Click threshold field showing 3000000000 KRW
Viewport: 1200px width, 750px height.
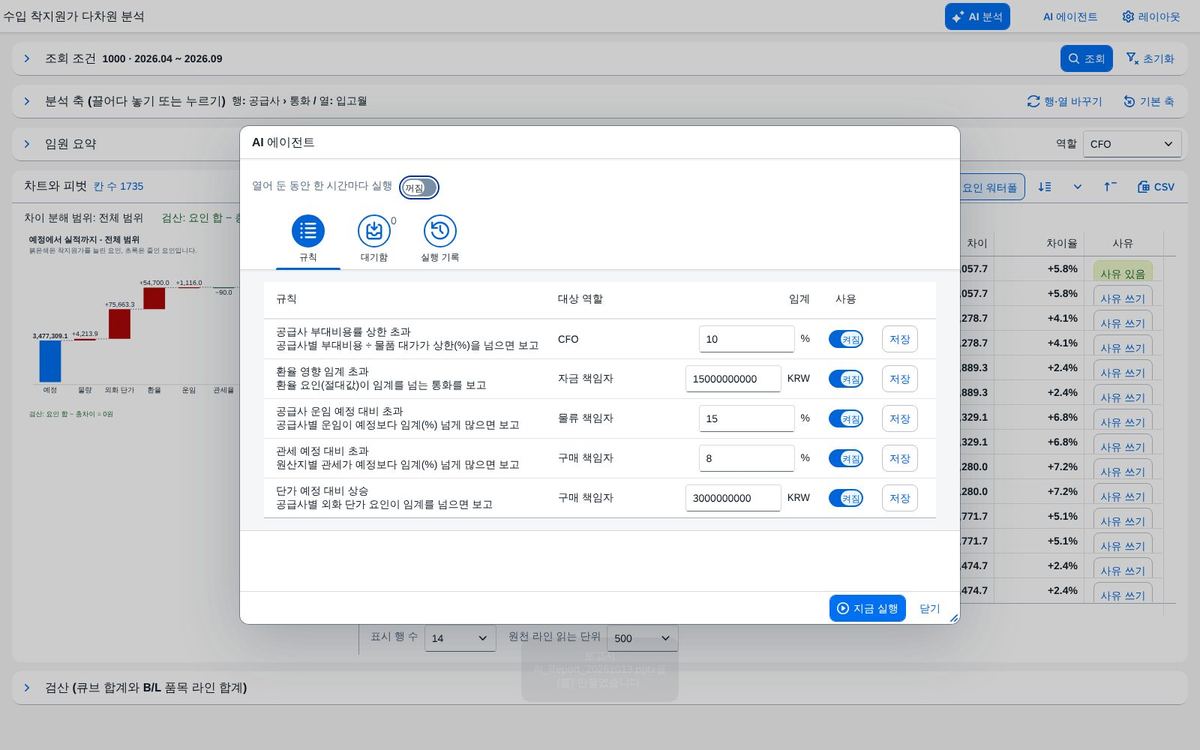tap(733, 498)
